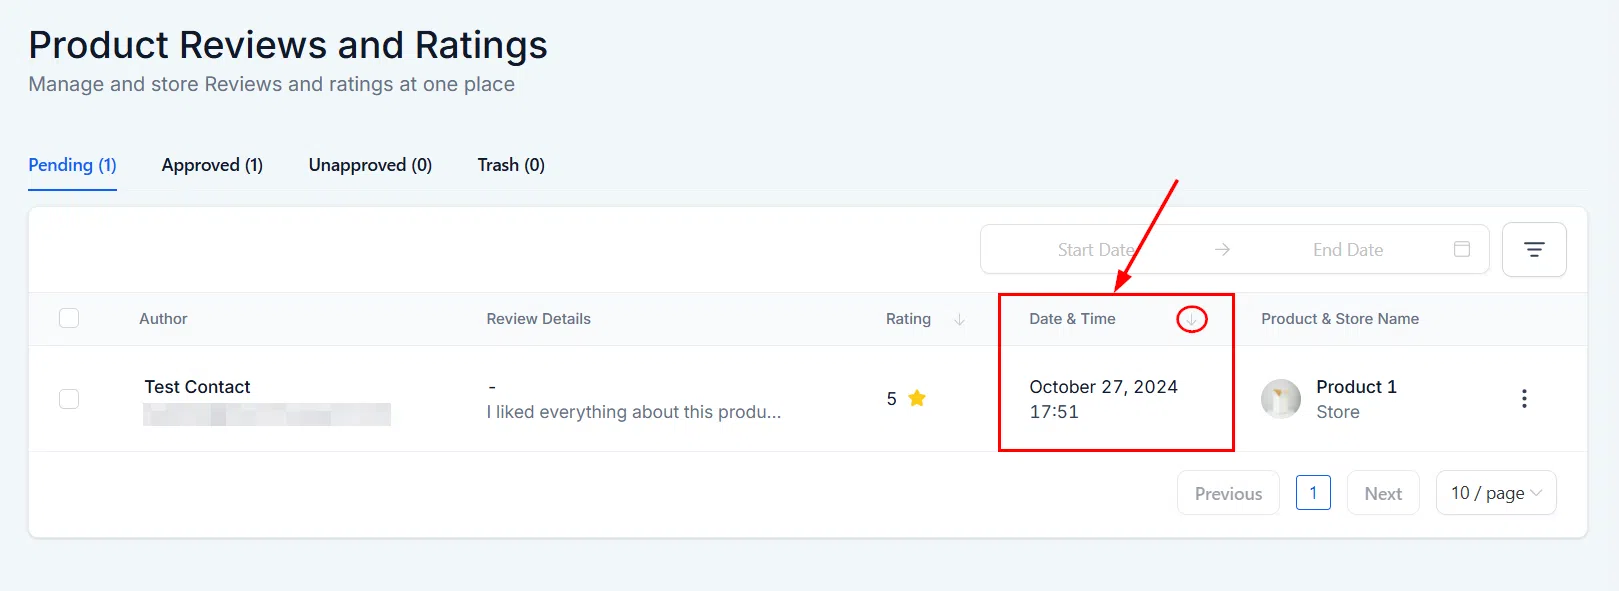Click the Product & Store Name header
1619x591 pixels.
(x=1340, y=319)
